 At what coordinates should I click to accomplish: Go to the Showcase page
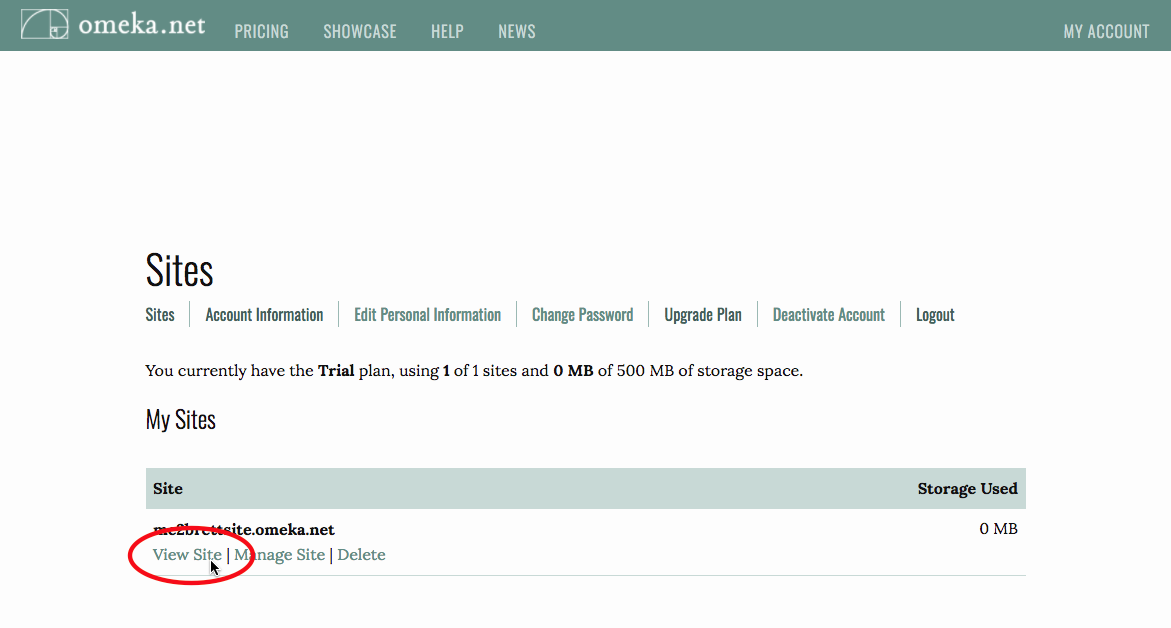360,32
